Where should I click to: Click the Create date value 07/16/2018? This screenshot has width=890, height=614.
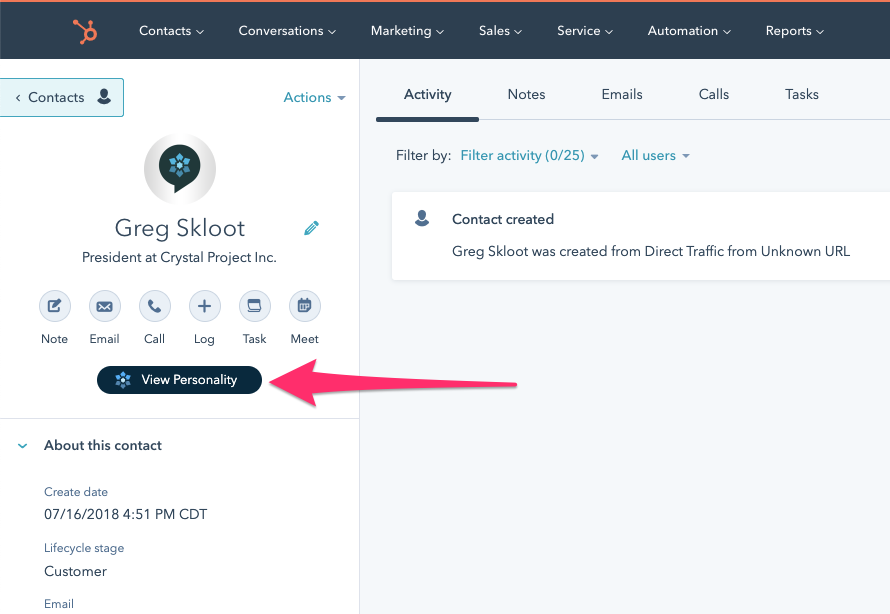(125, 514)
